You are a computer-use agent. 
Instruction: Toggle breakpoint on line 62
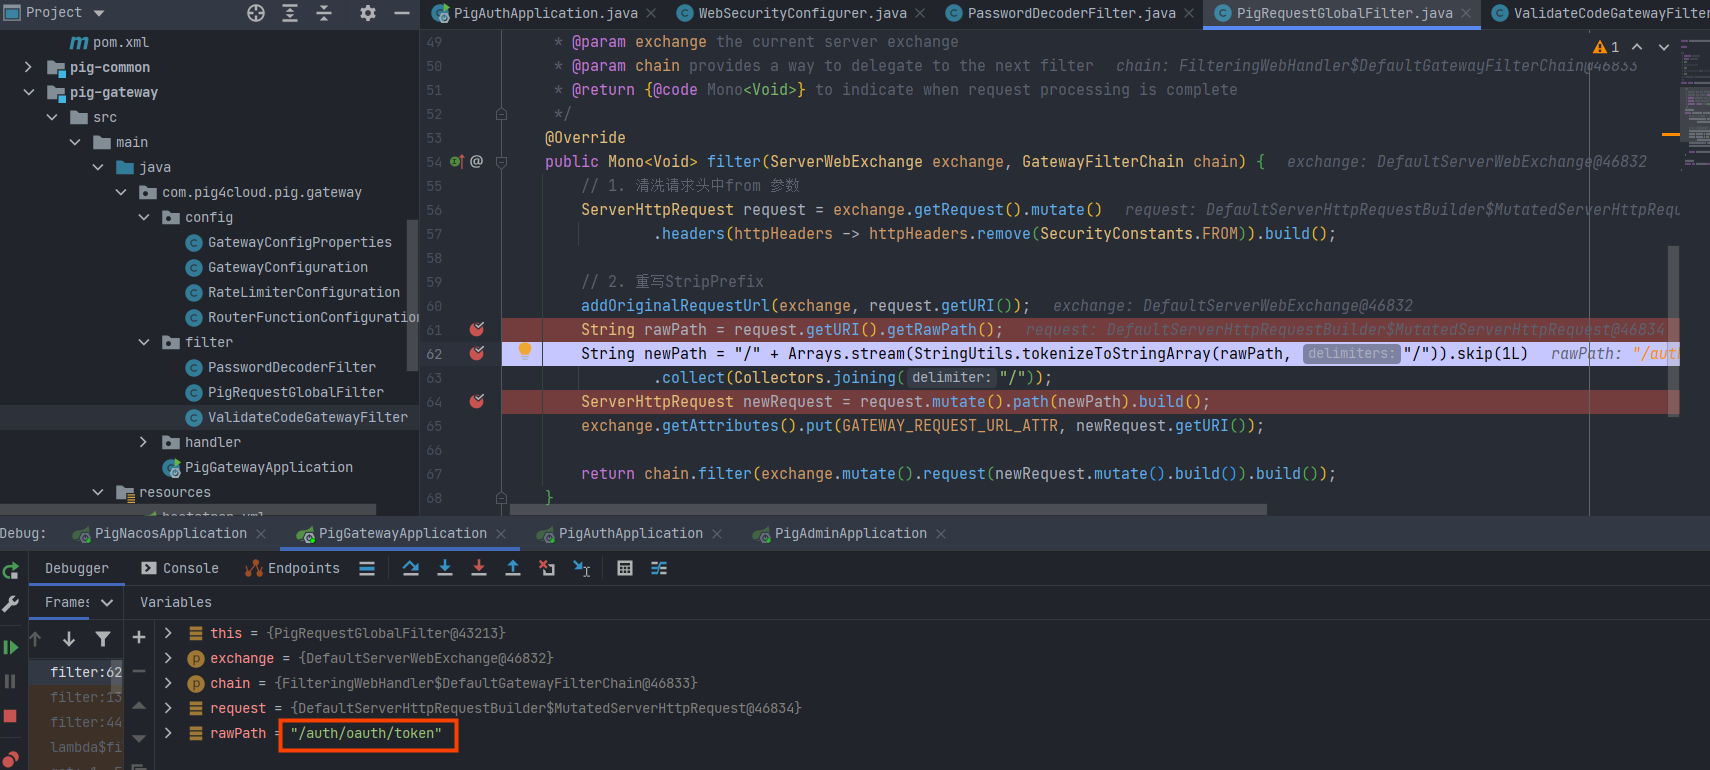(x=477, y=353)
